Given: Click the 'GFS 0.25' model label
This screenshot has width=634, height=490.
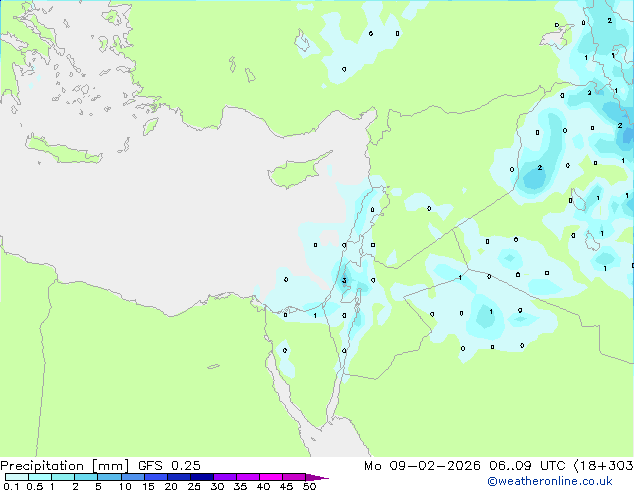Looking at the screenshot, I should (169, 466).
